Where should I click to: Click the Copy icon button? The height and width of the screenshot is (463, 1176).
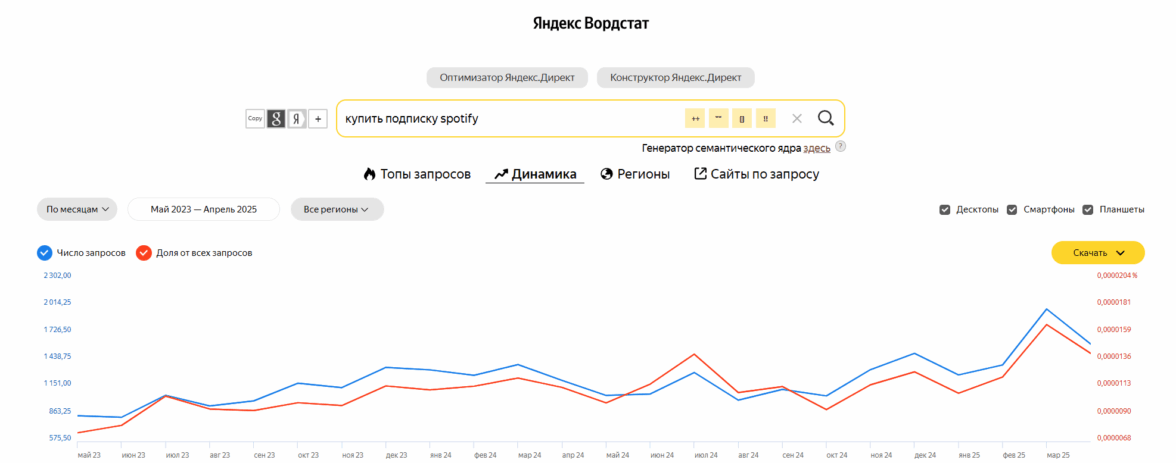pyautogui.click(x=255, y=119)
